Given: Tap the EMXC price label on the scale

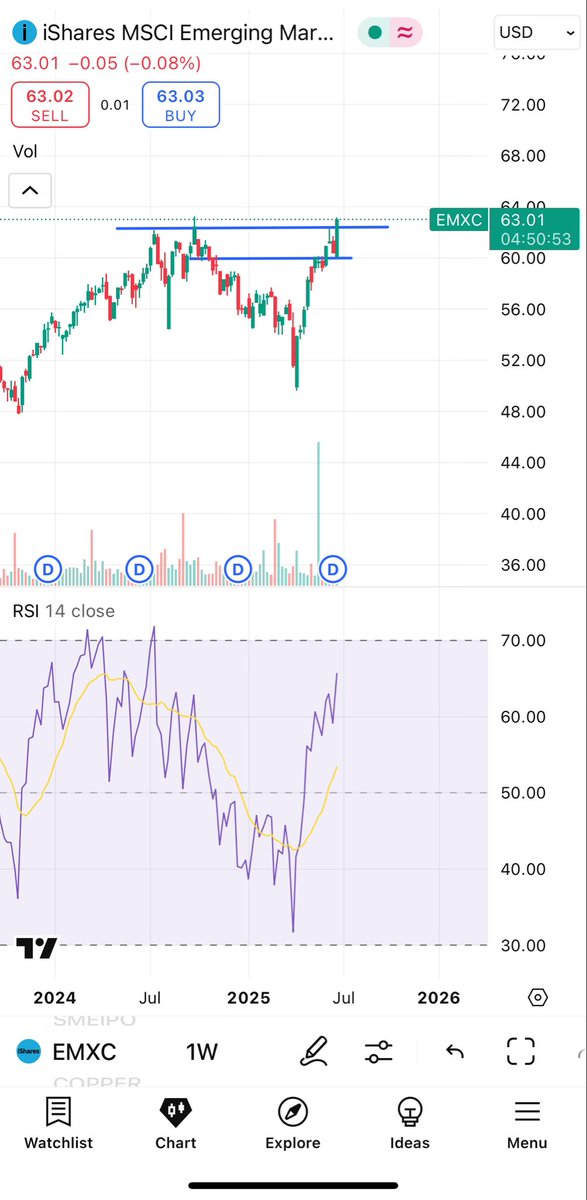Looking at the screenshot, I should (458, 220).
